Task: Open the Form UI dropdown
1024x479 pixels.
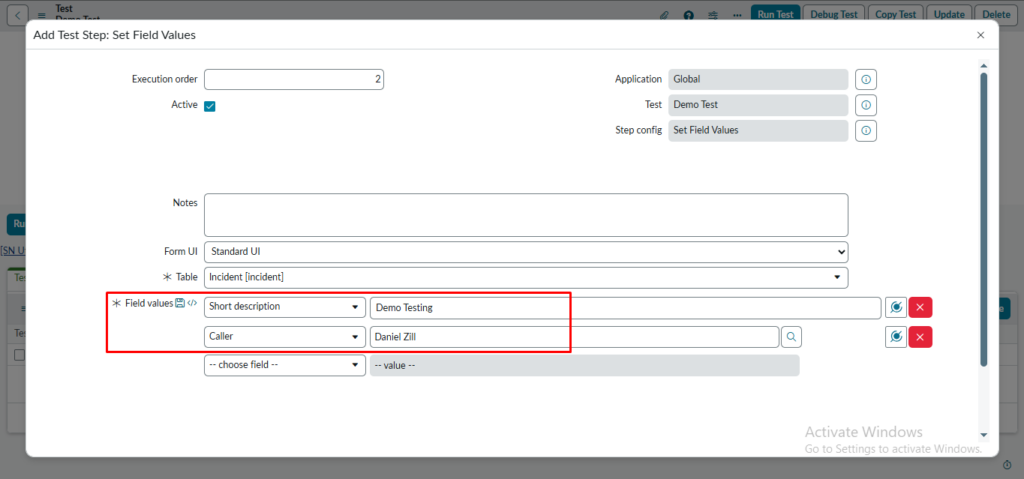Action: [526, 252]
